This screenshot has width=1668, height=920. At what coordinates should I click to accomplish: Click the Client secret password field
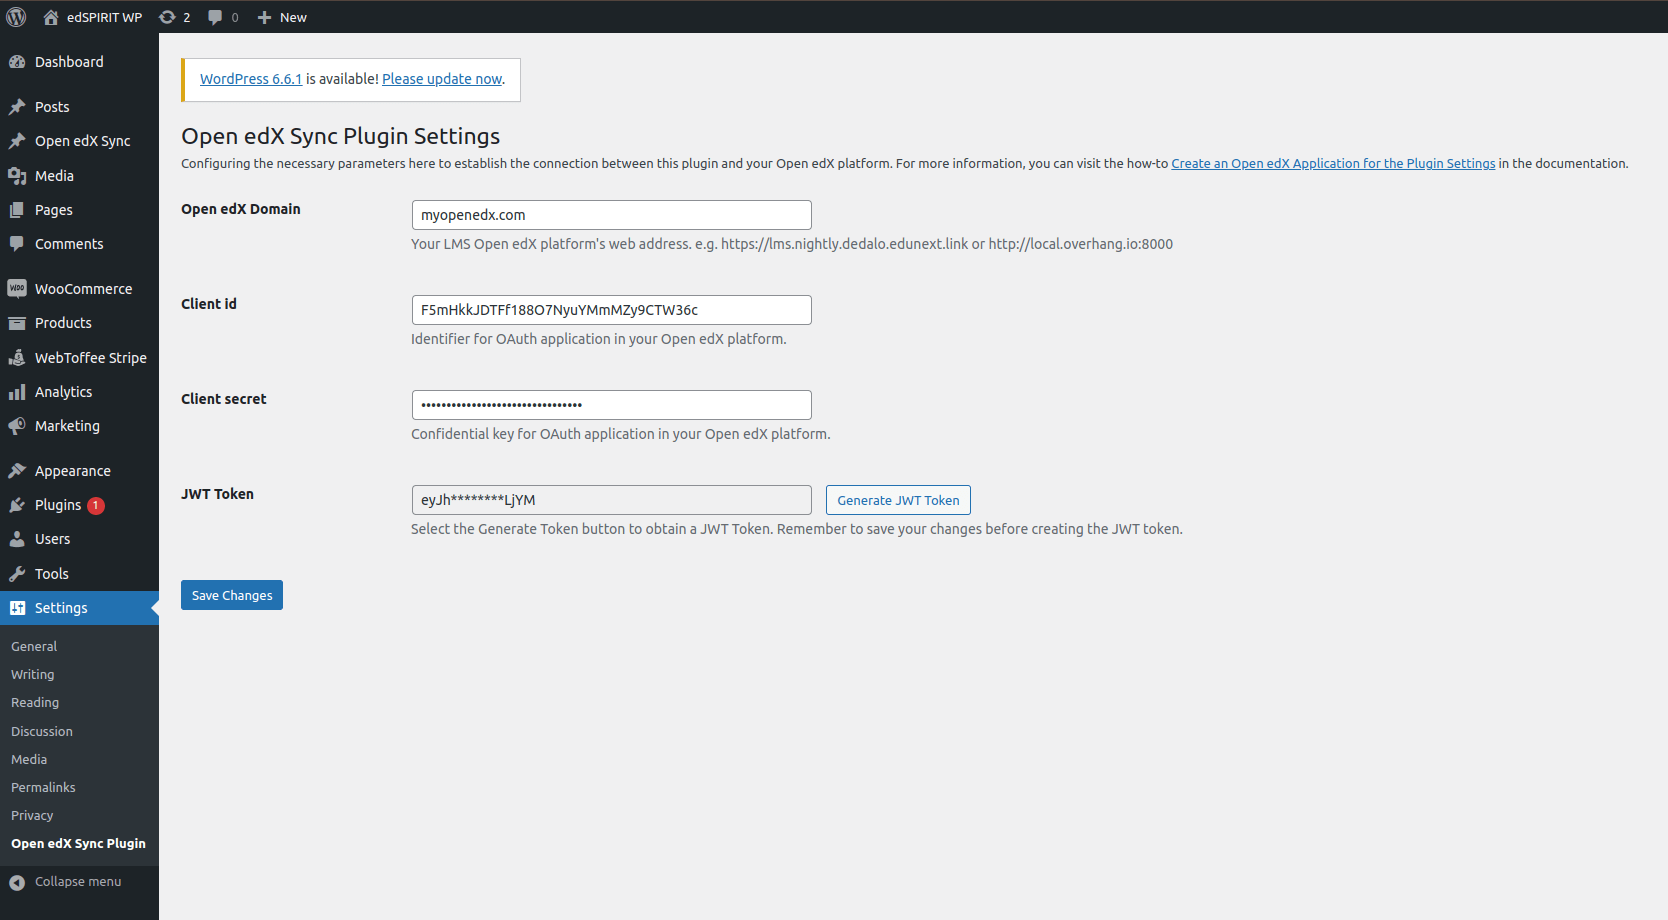[612, 405]
